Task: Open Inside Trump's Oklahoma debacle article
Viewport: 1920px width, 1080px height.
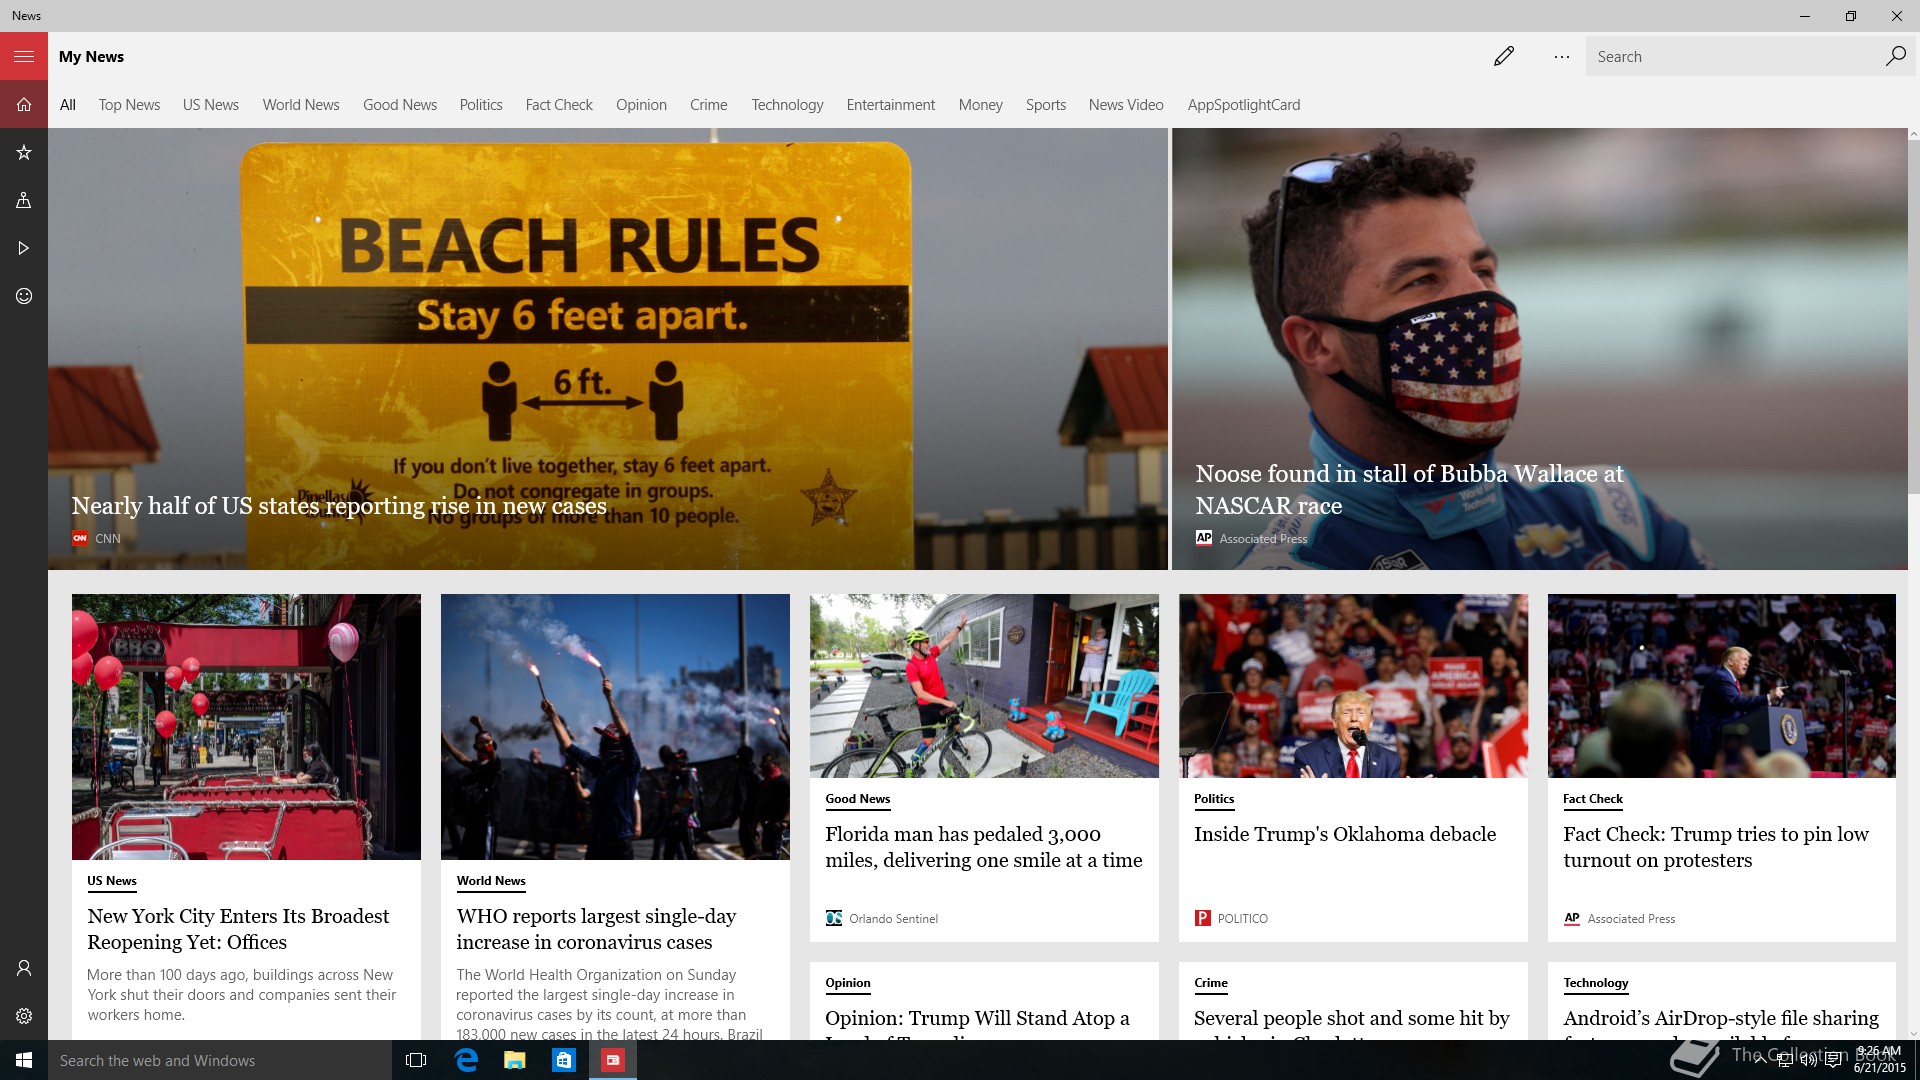Action: (x=1345, y=834)
